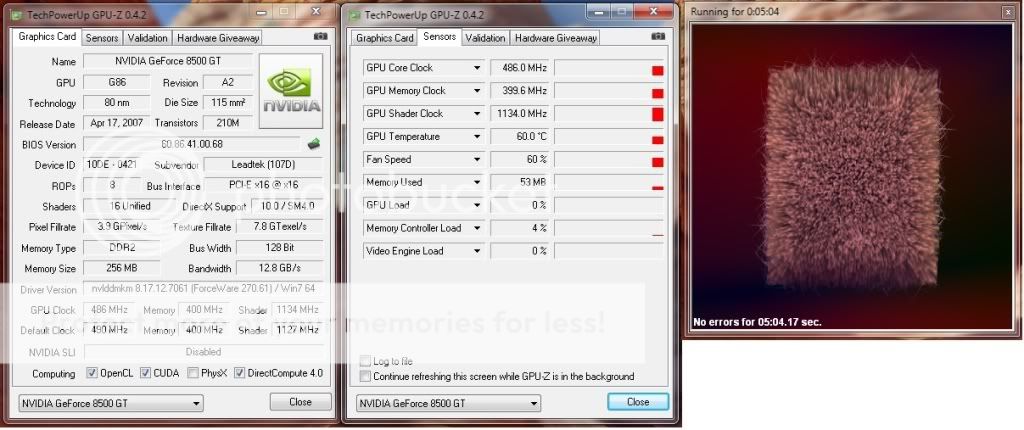Click the Driver Version field
This screenshot has width=1024, height=430.
(x=203, y=289)
